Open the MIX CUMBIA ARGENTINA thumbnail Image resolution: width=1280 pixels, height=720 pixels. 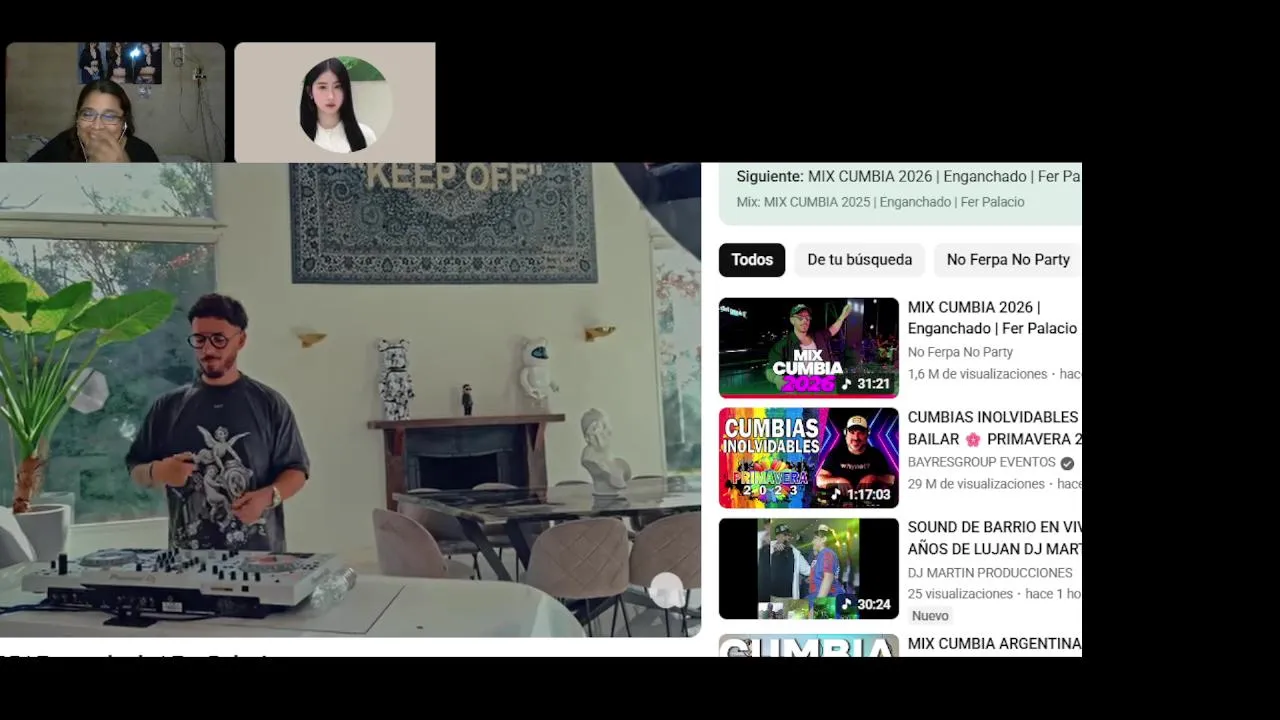click(x=809, y=646)
